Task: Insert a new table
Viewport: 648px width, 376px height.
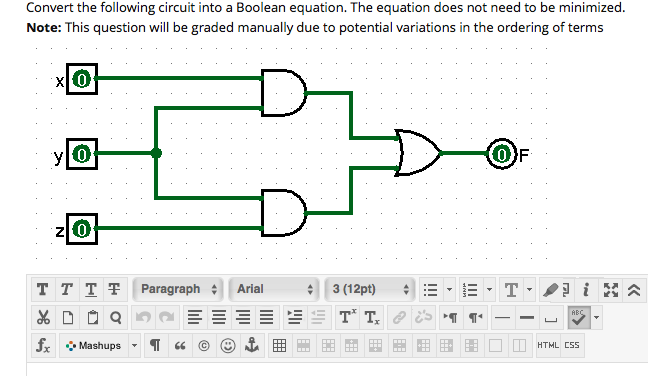Action: coord(279,345)
